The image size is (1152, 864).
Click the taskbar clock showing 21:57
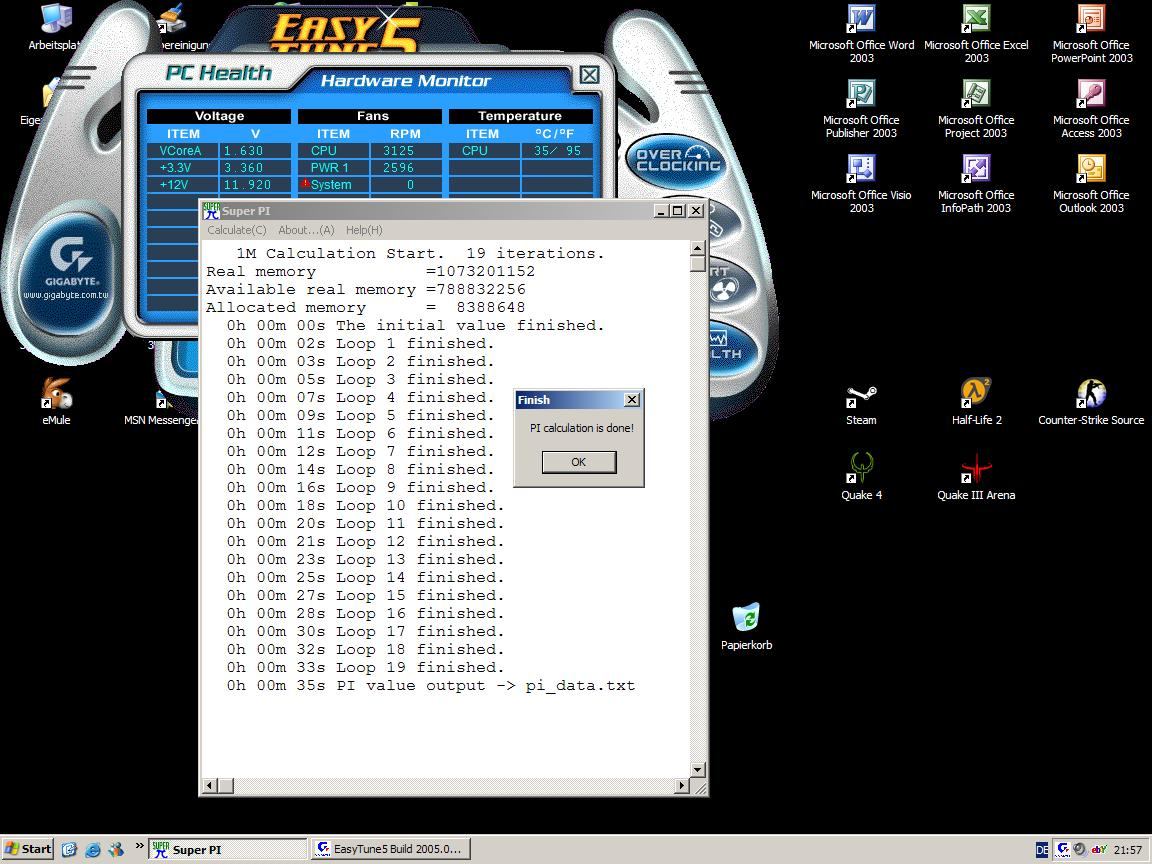pyautogui.click(x=1128, y=850)
